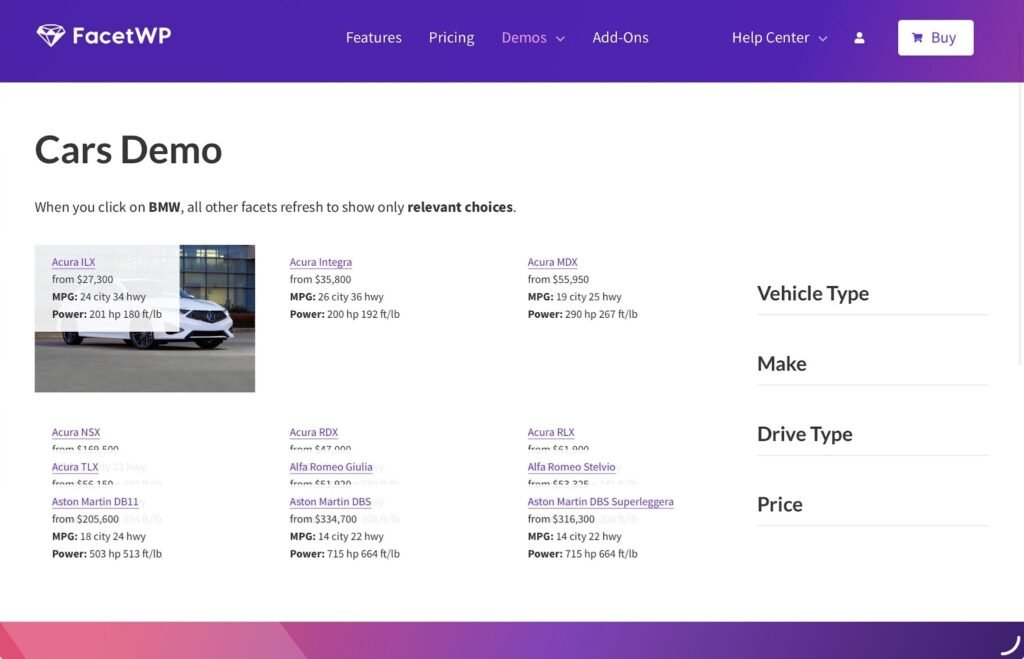Screen dimensions: 1024x659
Task: Open the Alfa Romeo Giulia link
Action: 330,467
